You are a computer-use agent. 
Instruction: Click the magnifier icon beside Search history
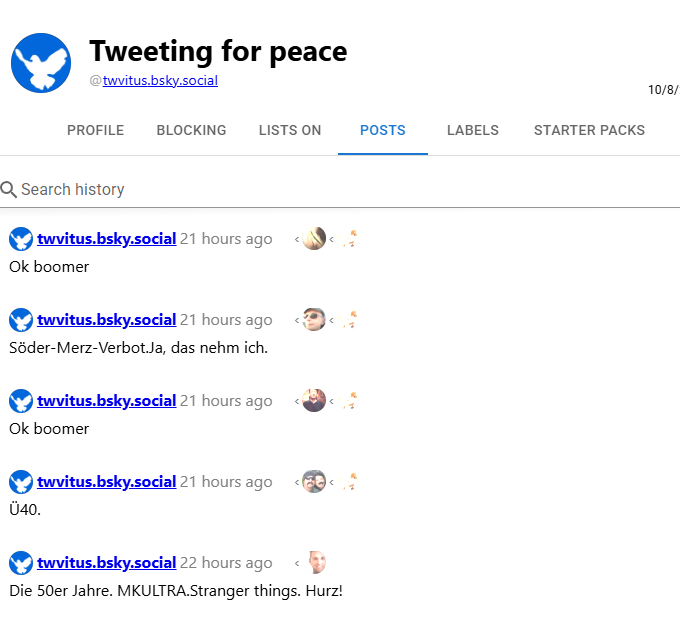click(9, 189)
